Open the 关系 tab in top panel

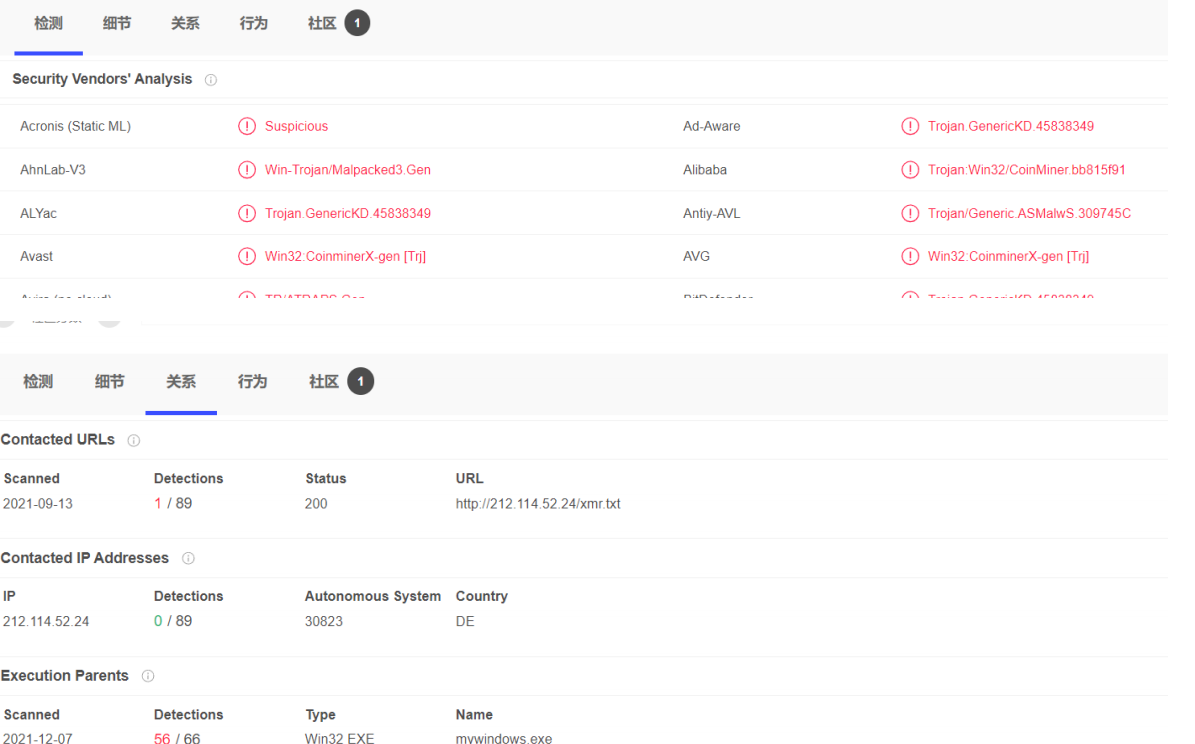coord(185,24)
